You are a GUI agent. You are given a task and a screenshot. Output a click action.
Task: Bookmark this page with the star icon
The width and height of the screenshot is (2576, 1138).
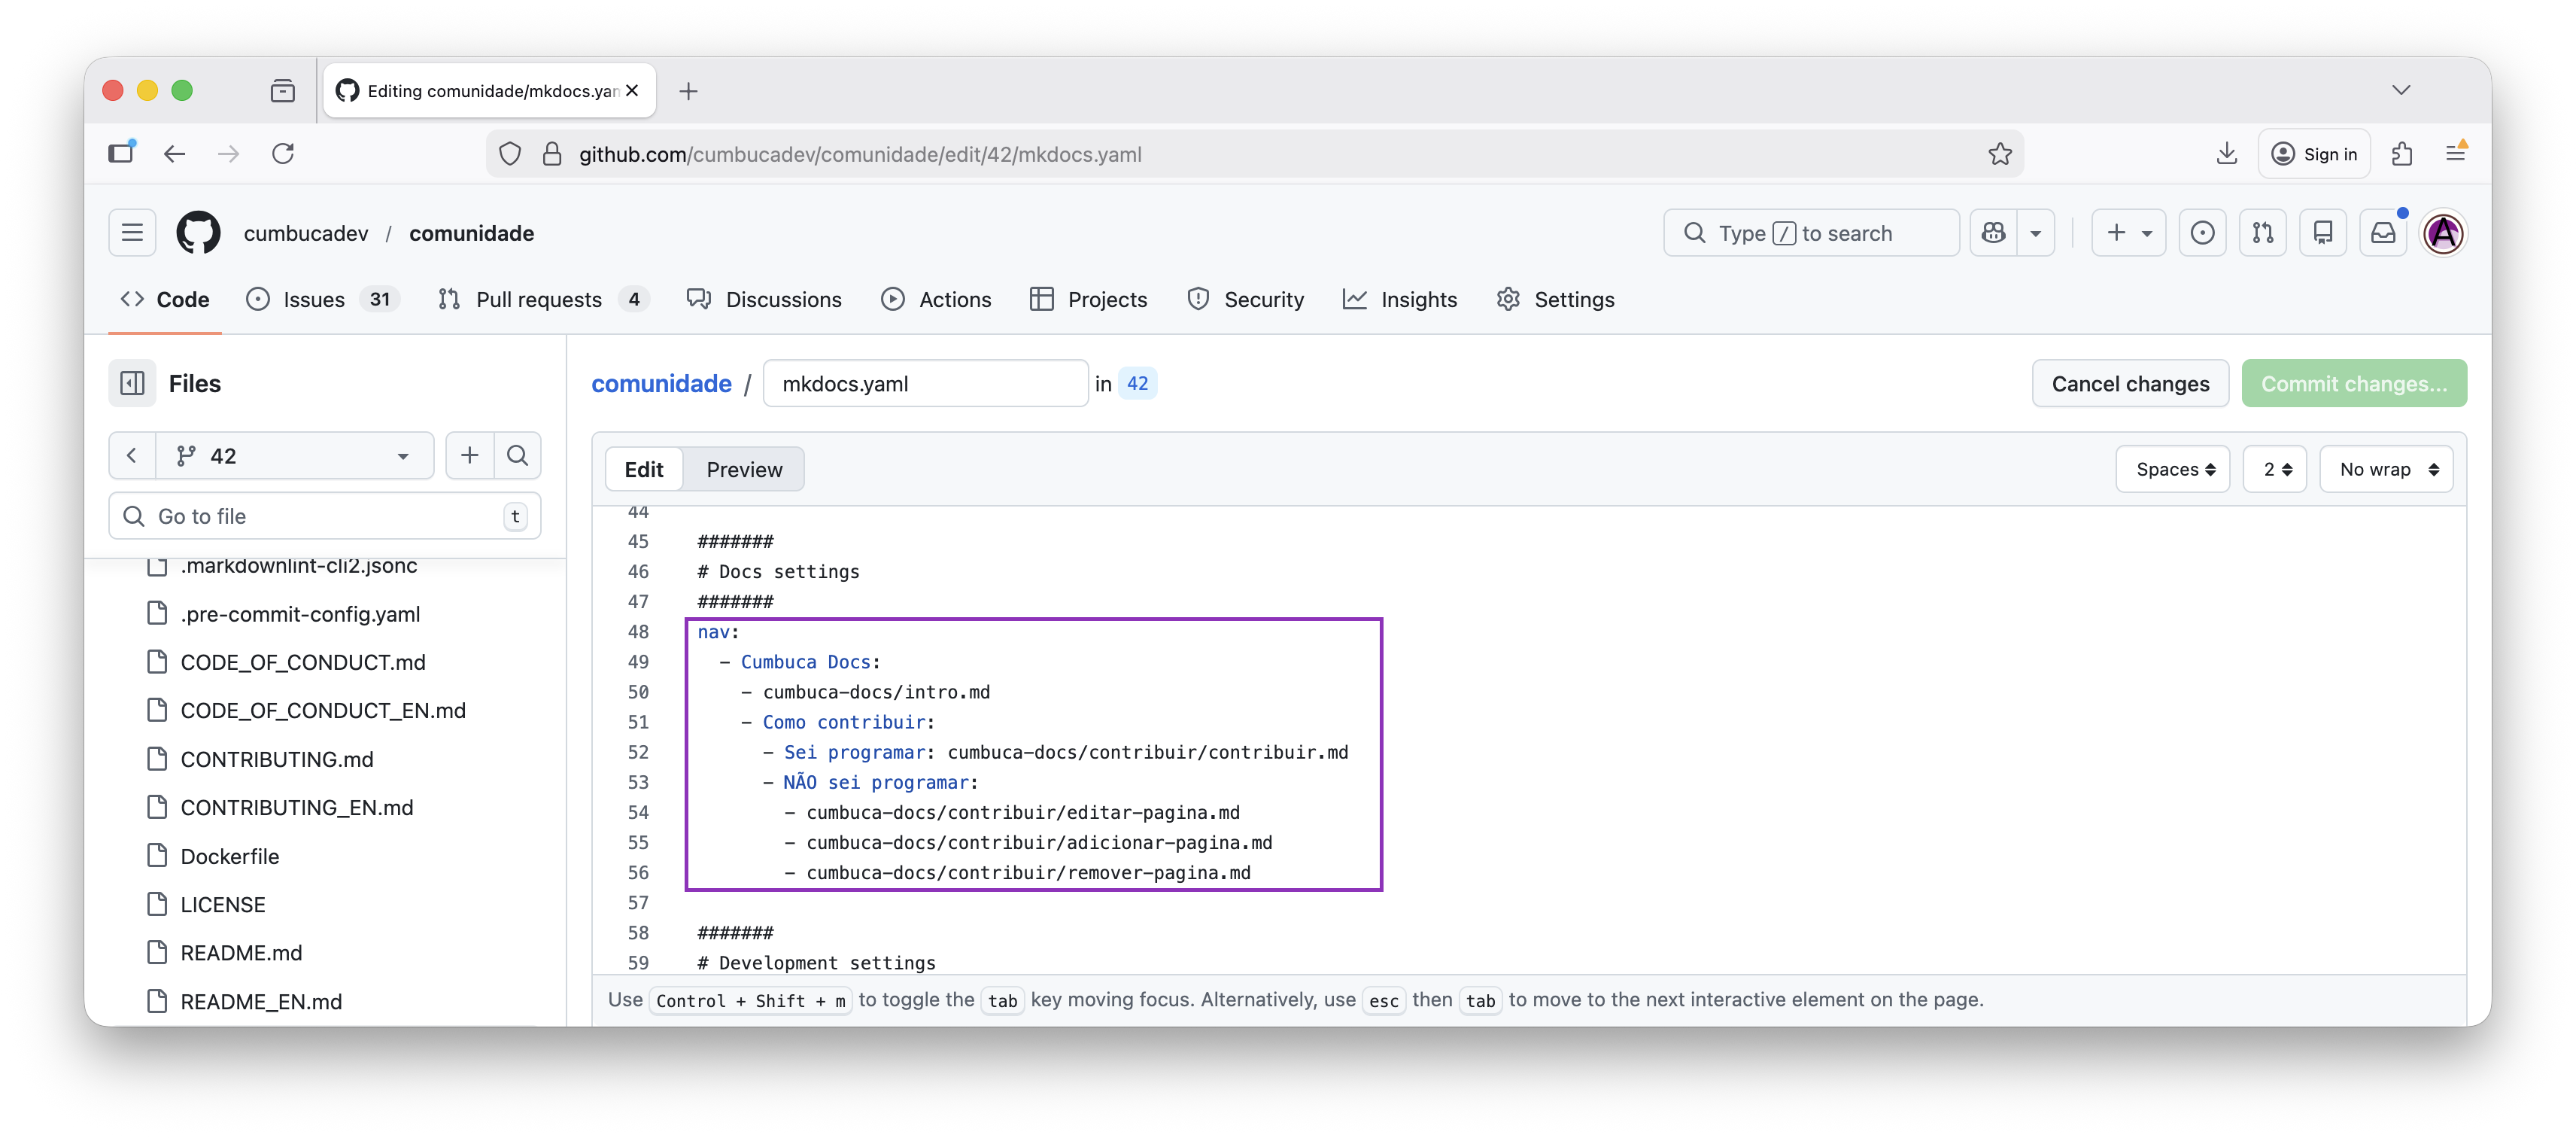1999,154
